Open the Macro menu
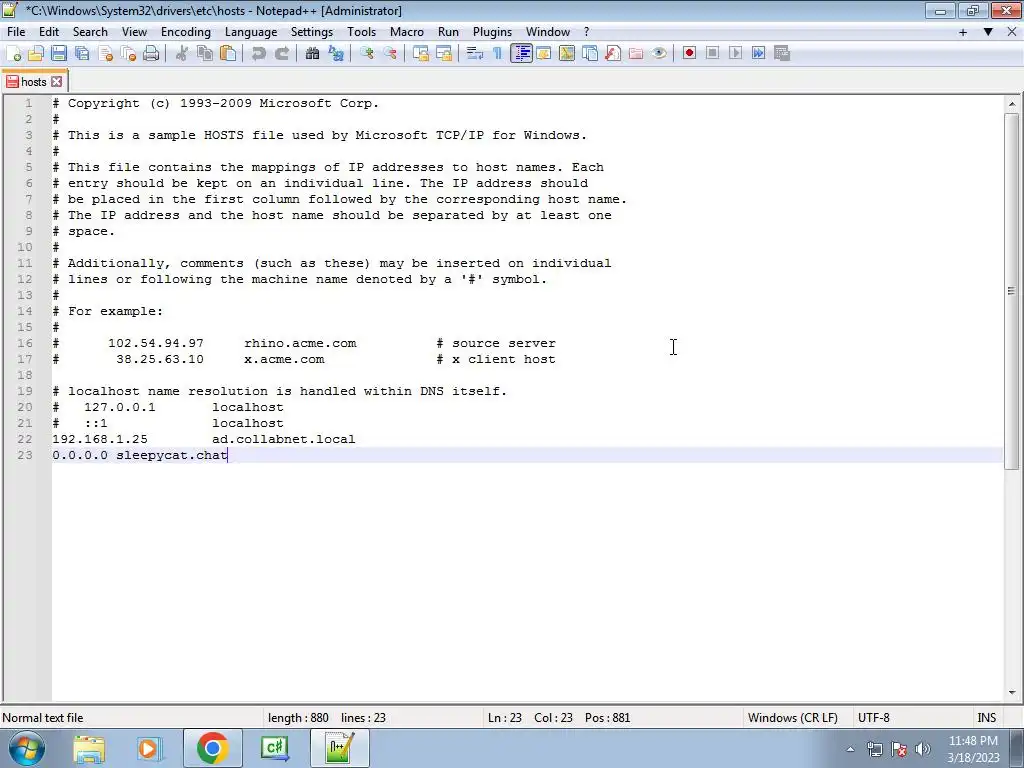 pos(407,32)
